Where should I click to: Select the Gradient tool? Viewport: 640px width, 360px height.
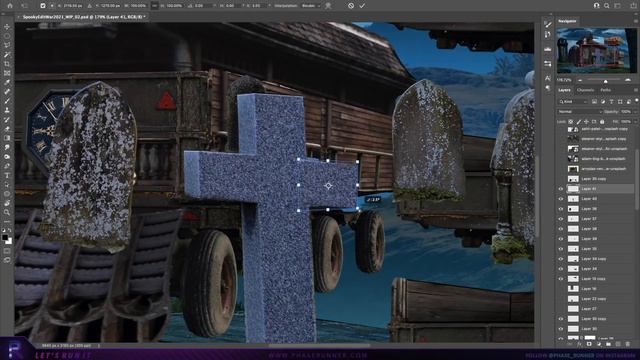point(7,138)
